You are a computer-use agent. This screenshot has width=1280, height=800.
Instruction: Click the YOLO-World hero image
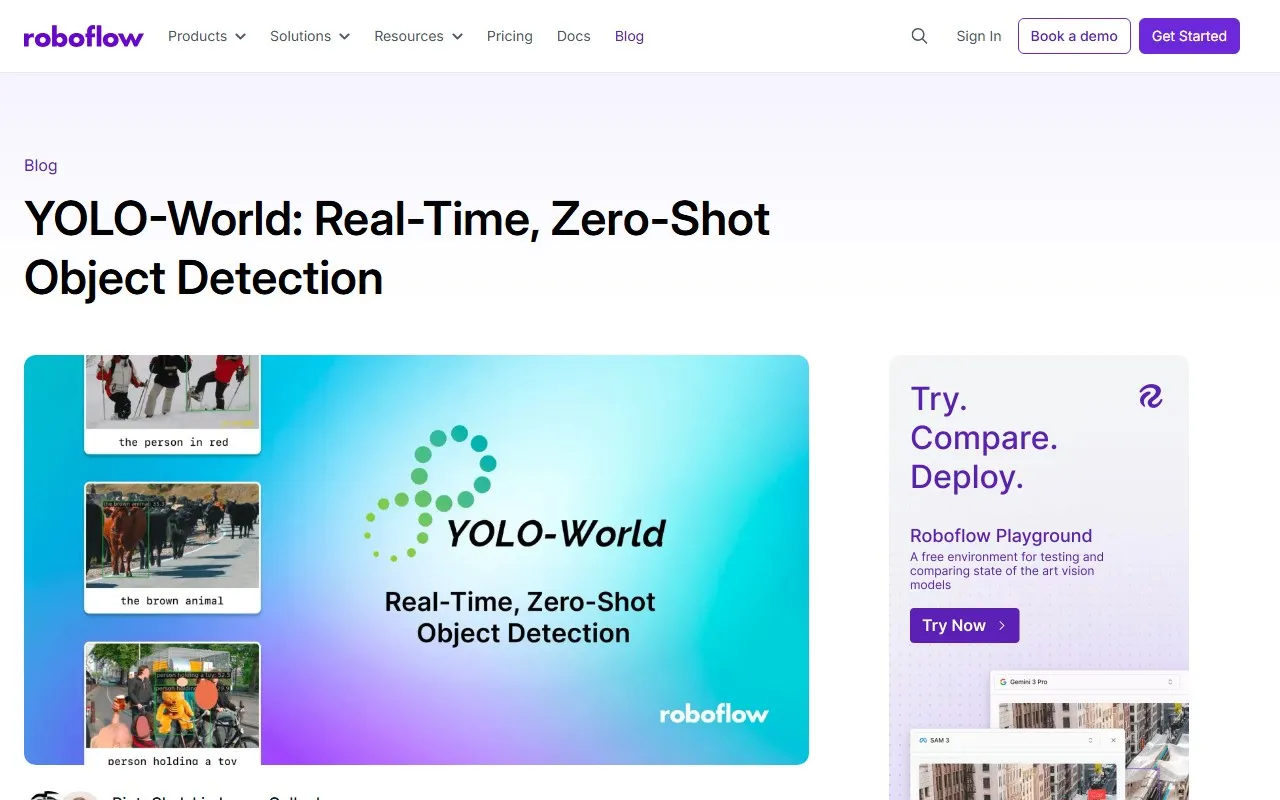pyautogui.click(x=416, y=560)
